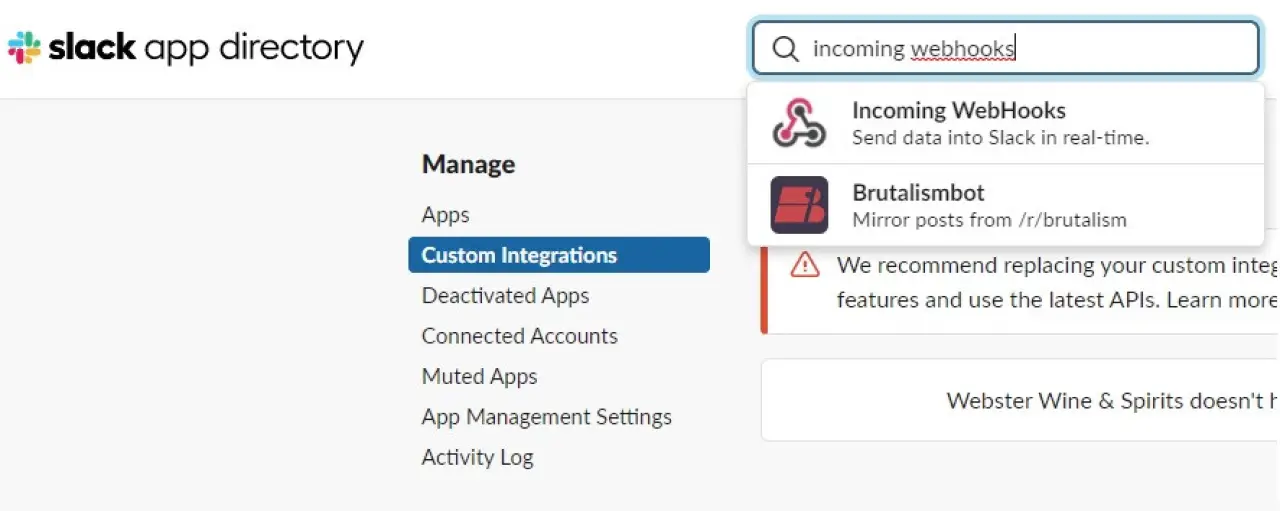Open Muted Apps list
The width and height of the screenshot is (1280, 511).
tap(479, 376)
